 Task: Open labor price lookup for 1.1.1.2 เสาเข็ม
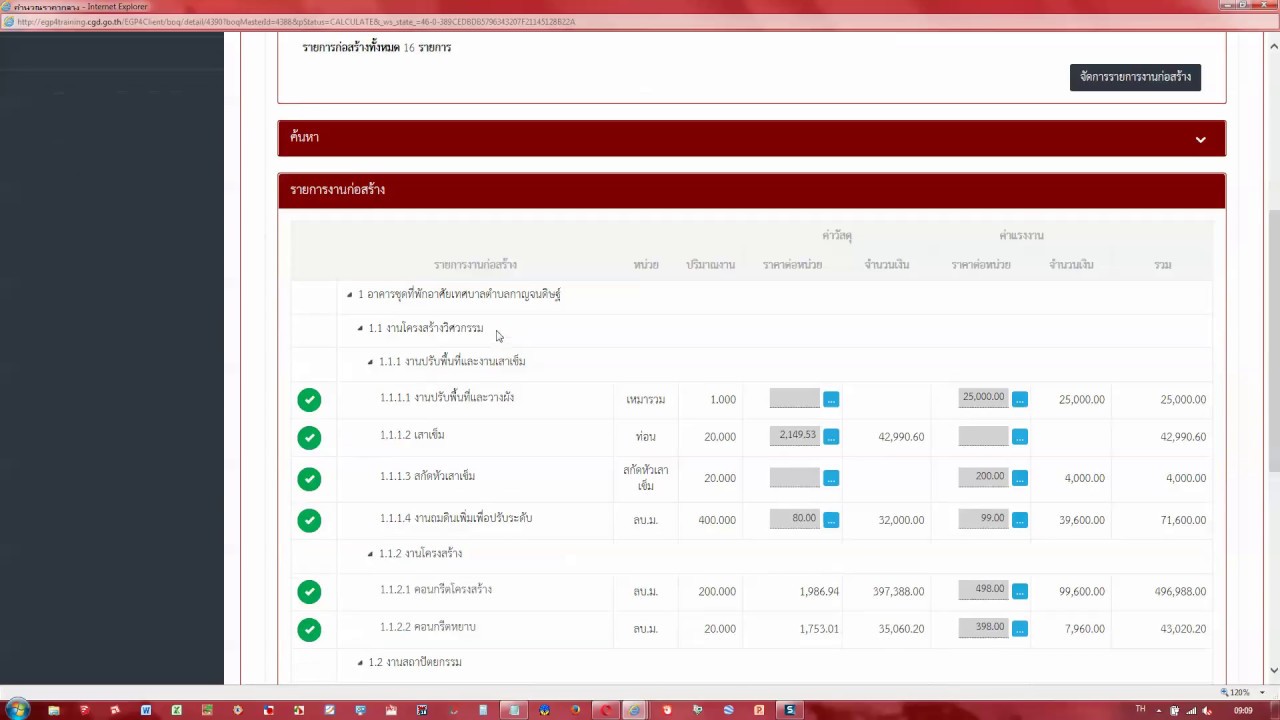(x=1019, y=437)
